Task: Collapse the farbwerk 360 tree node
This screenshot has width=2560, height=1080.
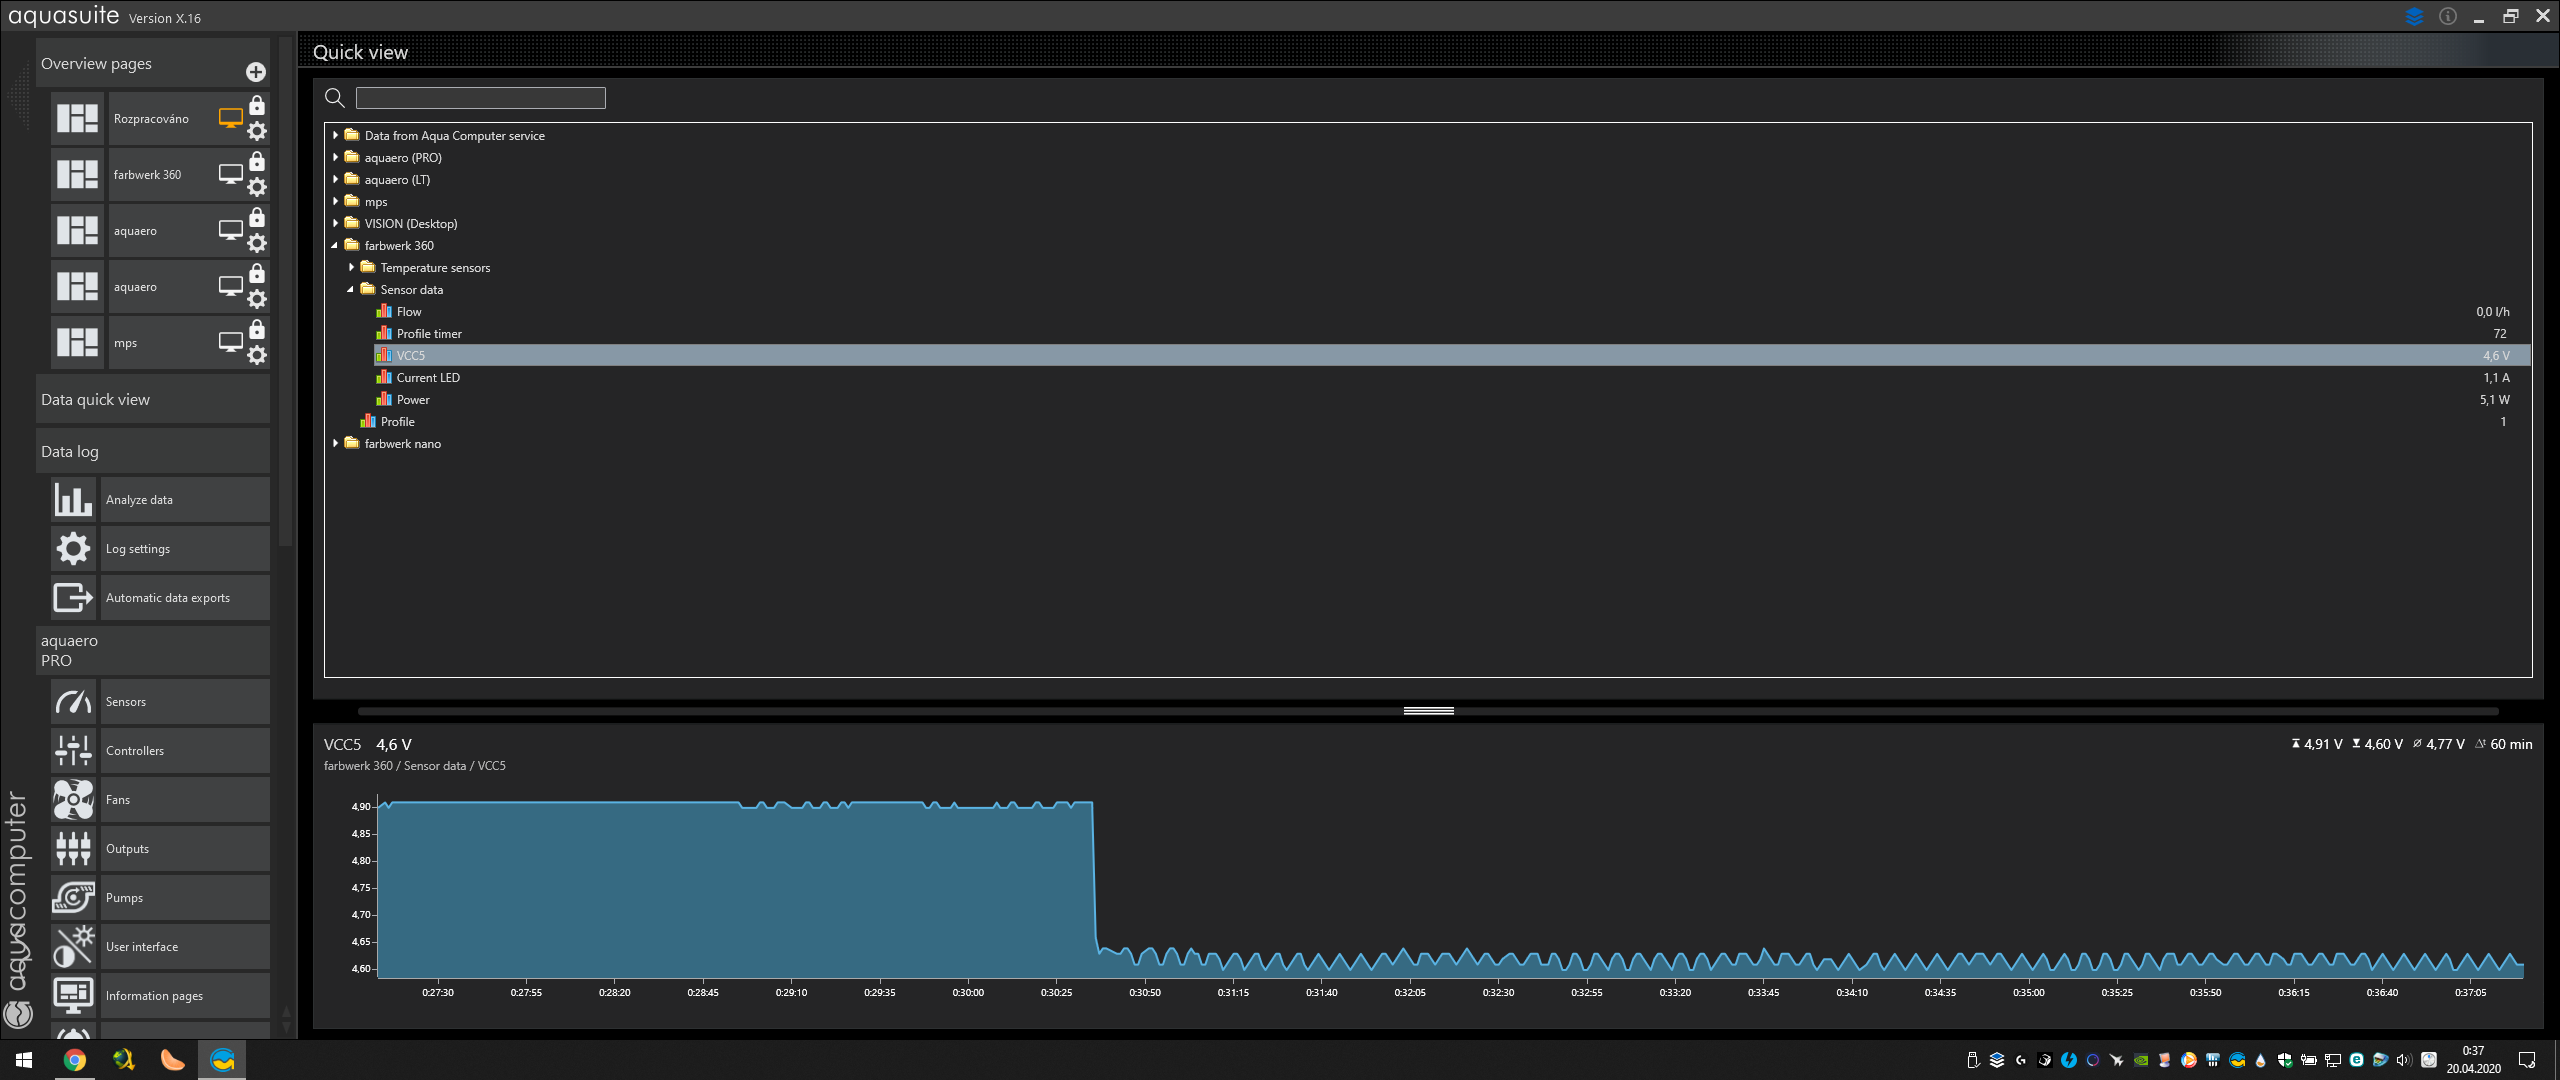Action: coord(335,245)
